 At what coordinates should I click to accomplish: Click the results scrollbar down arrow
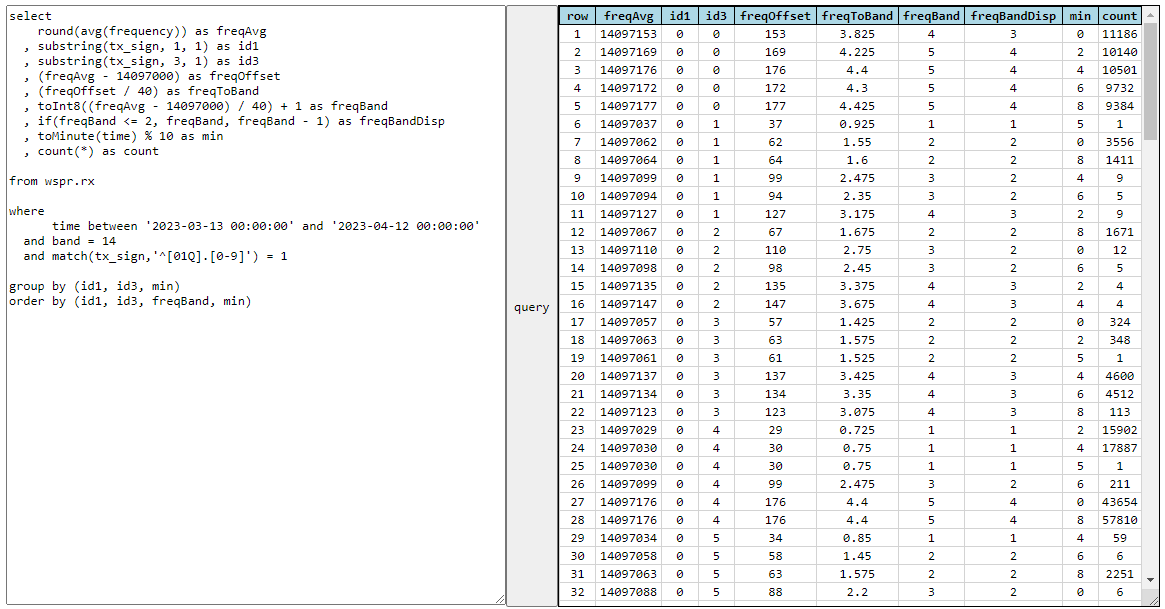[1149, 579]
